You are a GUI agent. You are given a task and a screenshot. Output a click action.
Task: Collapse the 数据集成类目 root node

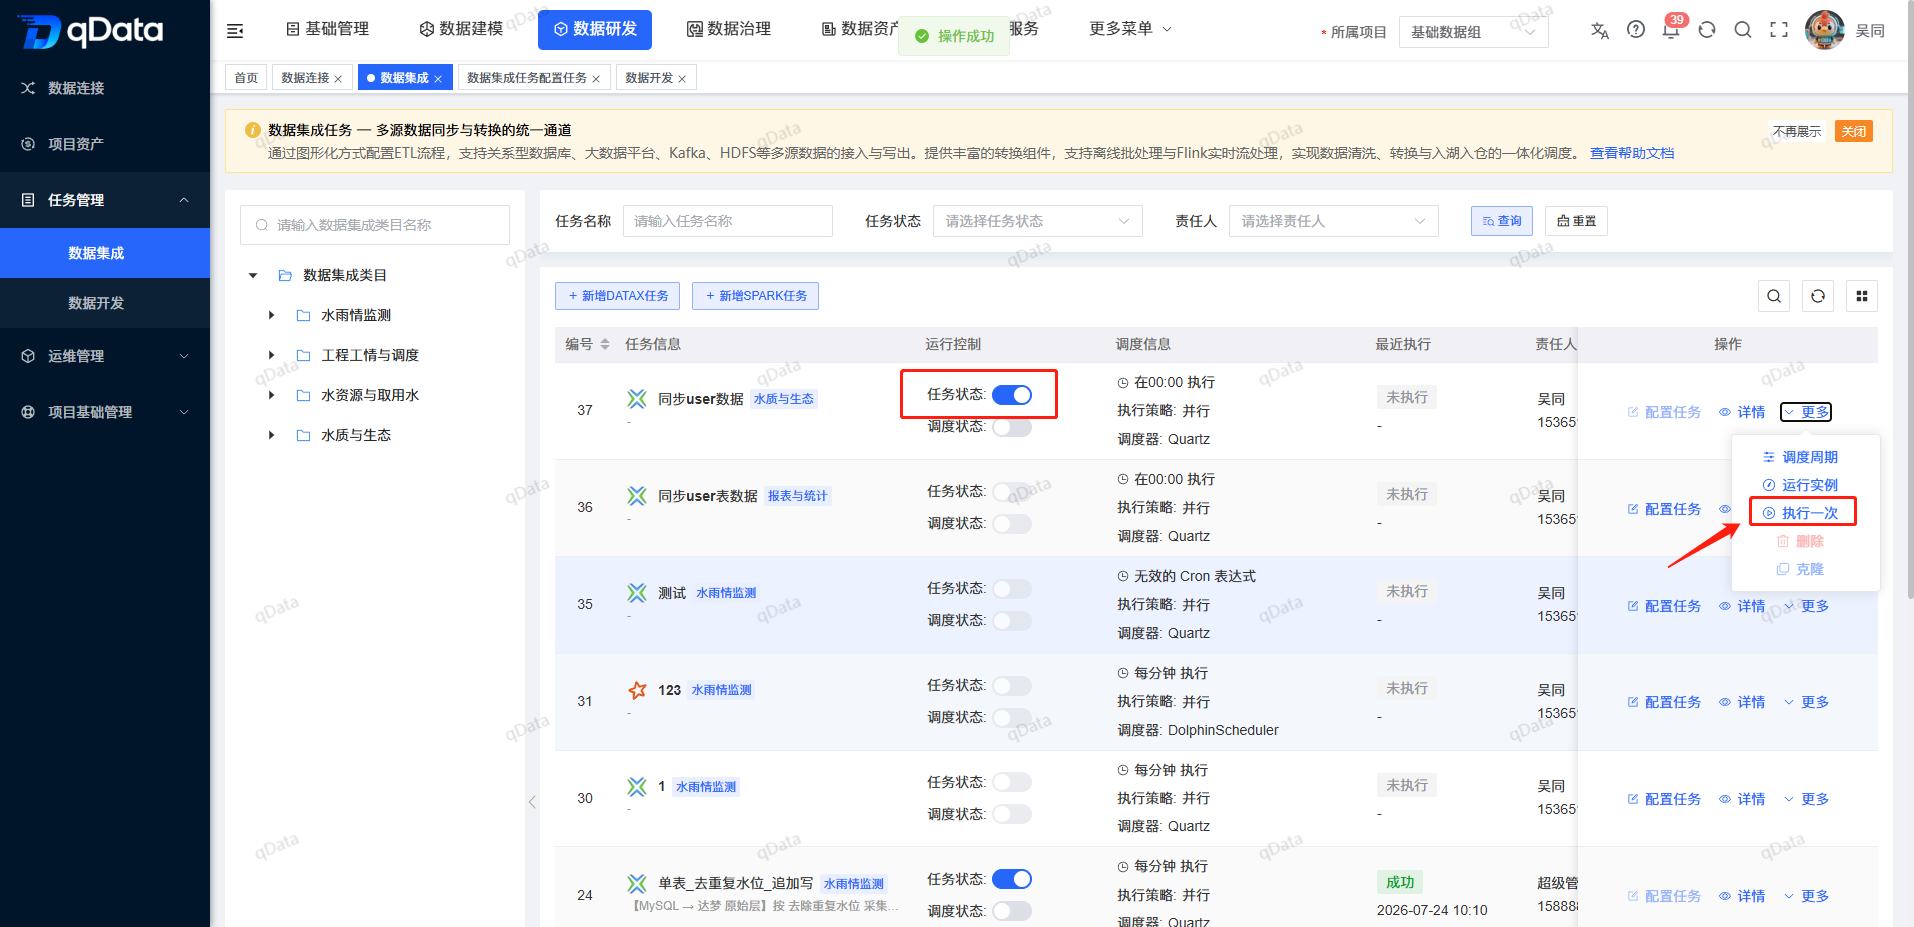point(253,275)
